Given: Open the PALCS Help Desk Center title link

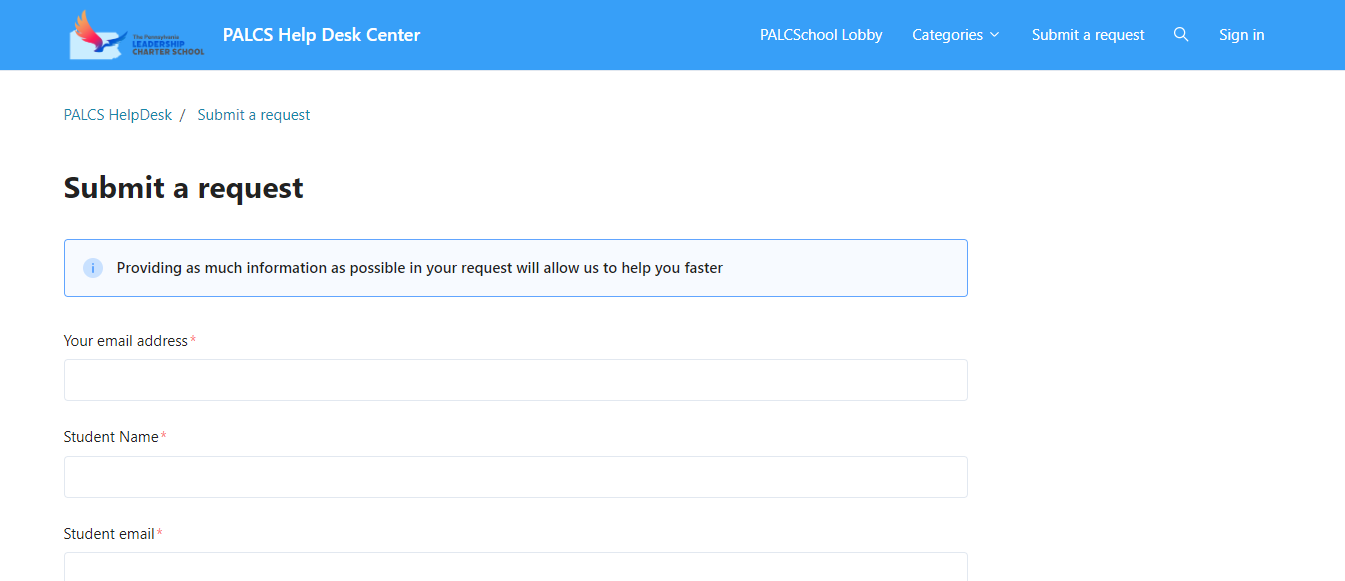Looking at the screenshot, I should tap(322, 35).
